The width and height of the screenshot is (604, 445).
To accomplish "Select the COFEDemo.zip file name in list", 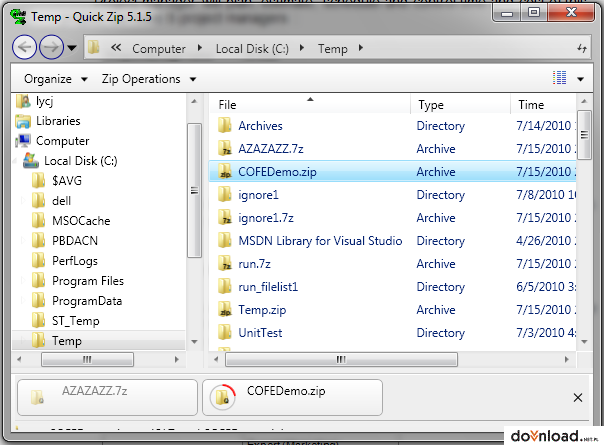I will pos(277,172).
